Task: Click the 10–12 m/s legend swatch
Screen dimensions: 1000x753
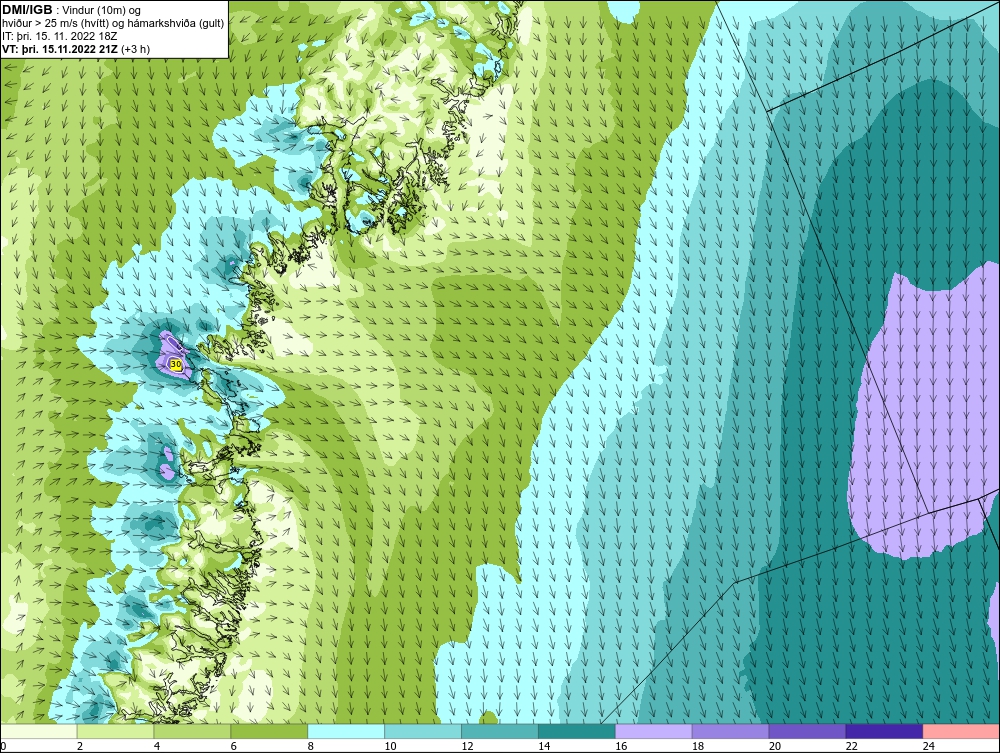Action: point(422,731)
